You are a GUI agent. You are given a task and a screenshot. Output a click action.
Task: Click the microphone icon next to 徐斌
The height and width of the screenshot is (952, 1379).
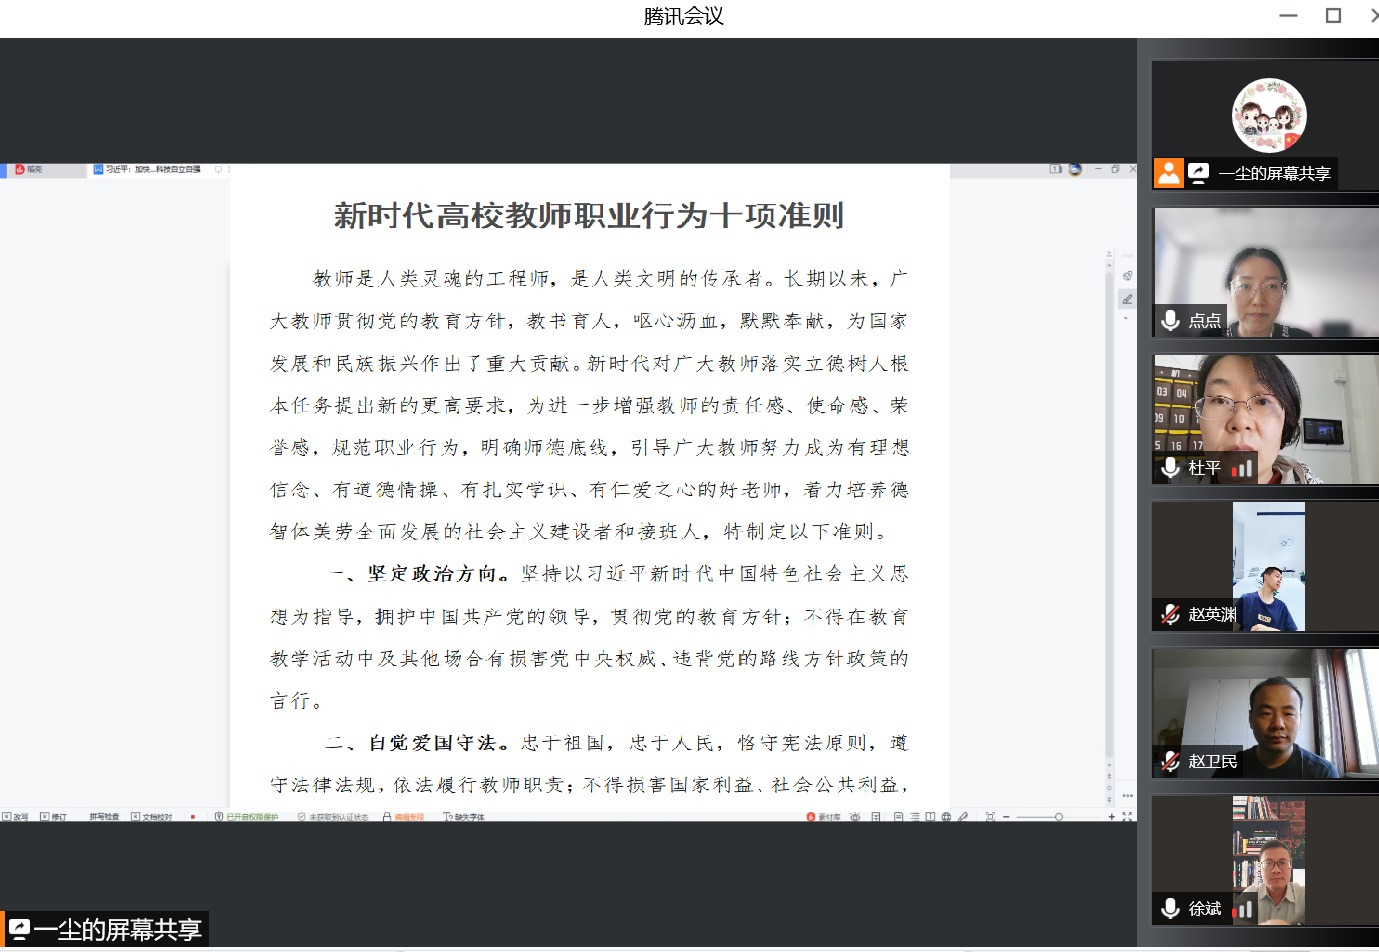point(1170,908)
